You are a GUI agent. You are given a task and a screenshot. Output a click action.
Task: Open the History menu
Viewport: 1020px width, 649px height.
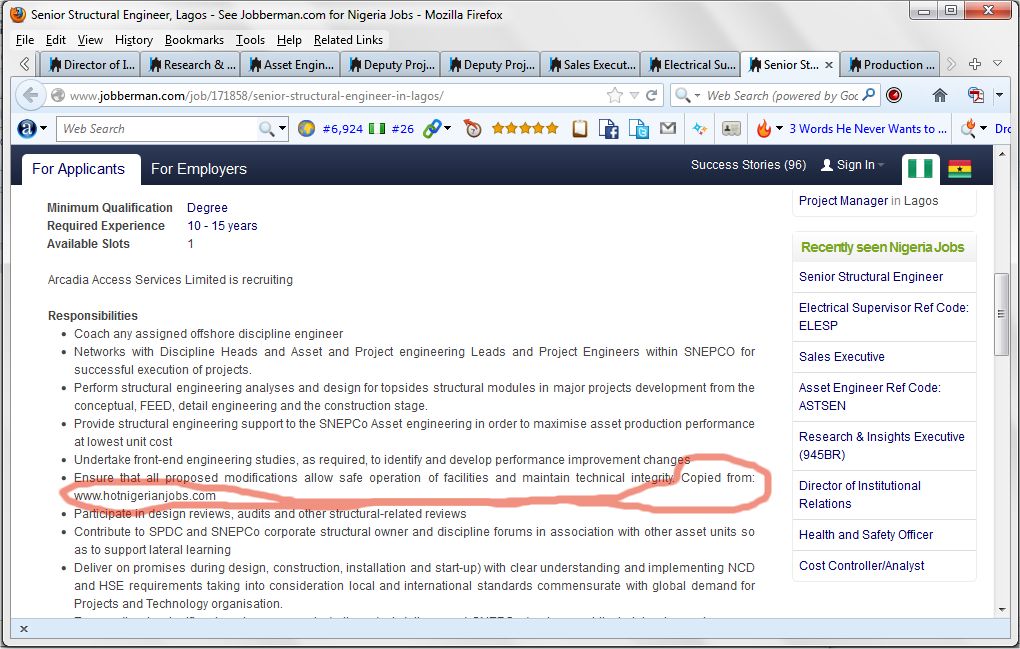(x=133, y=40)
